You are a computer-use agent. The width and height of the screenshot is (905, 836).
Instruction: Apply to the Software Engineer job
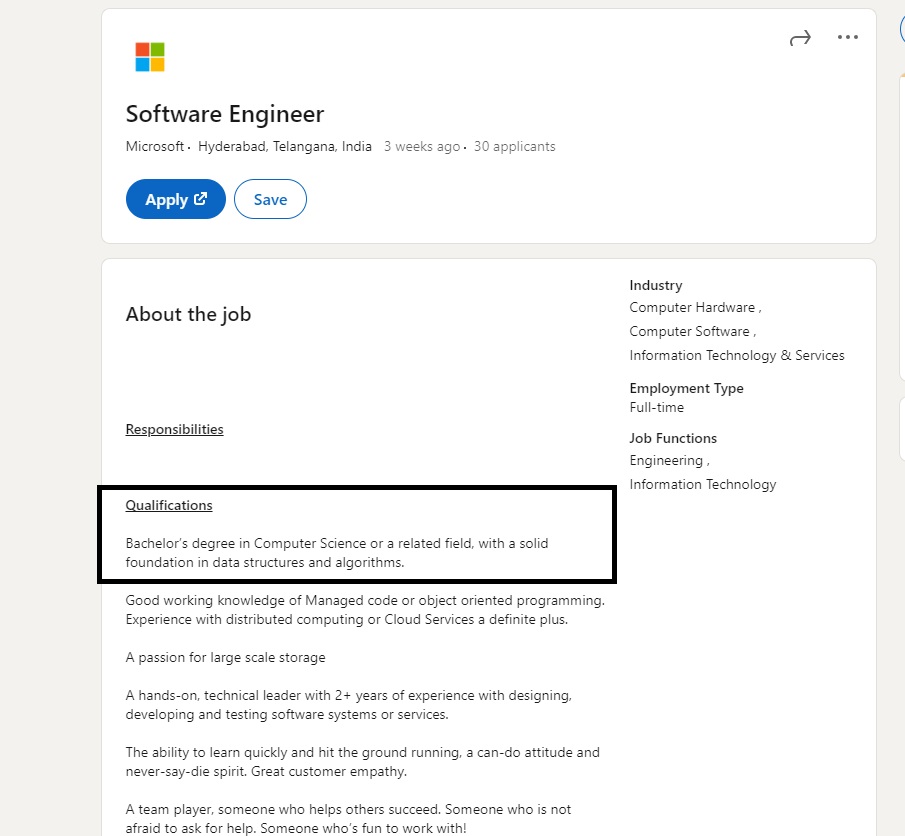point(175,199)
